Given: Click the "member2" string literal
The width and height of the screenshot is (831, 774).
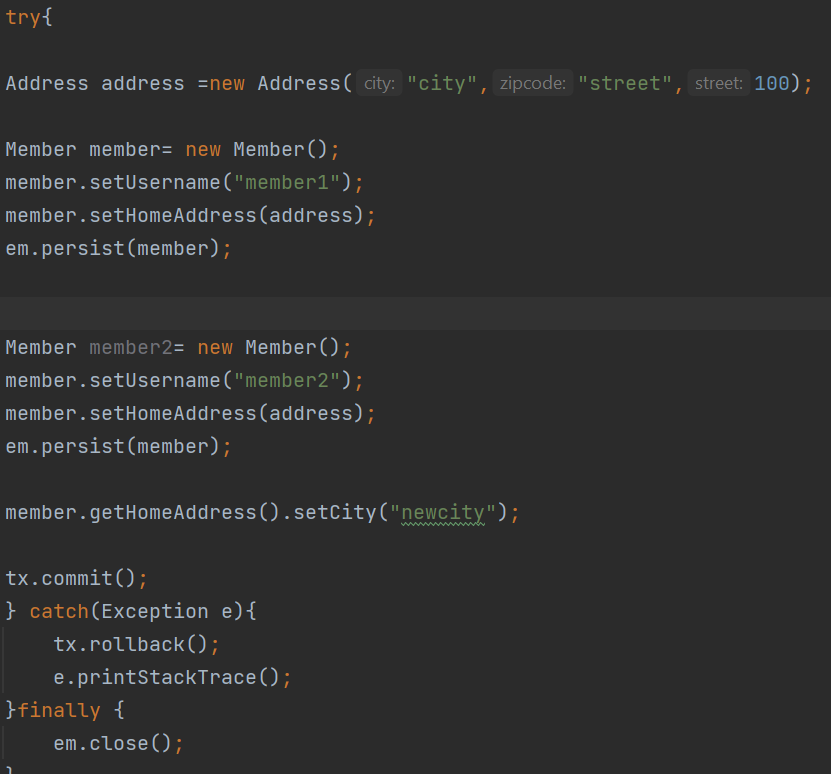Looking at the screenshot, I should click(x=287, y=381).
